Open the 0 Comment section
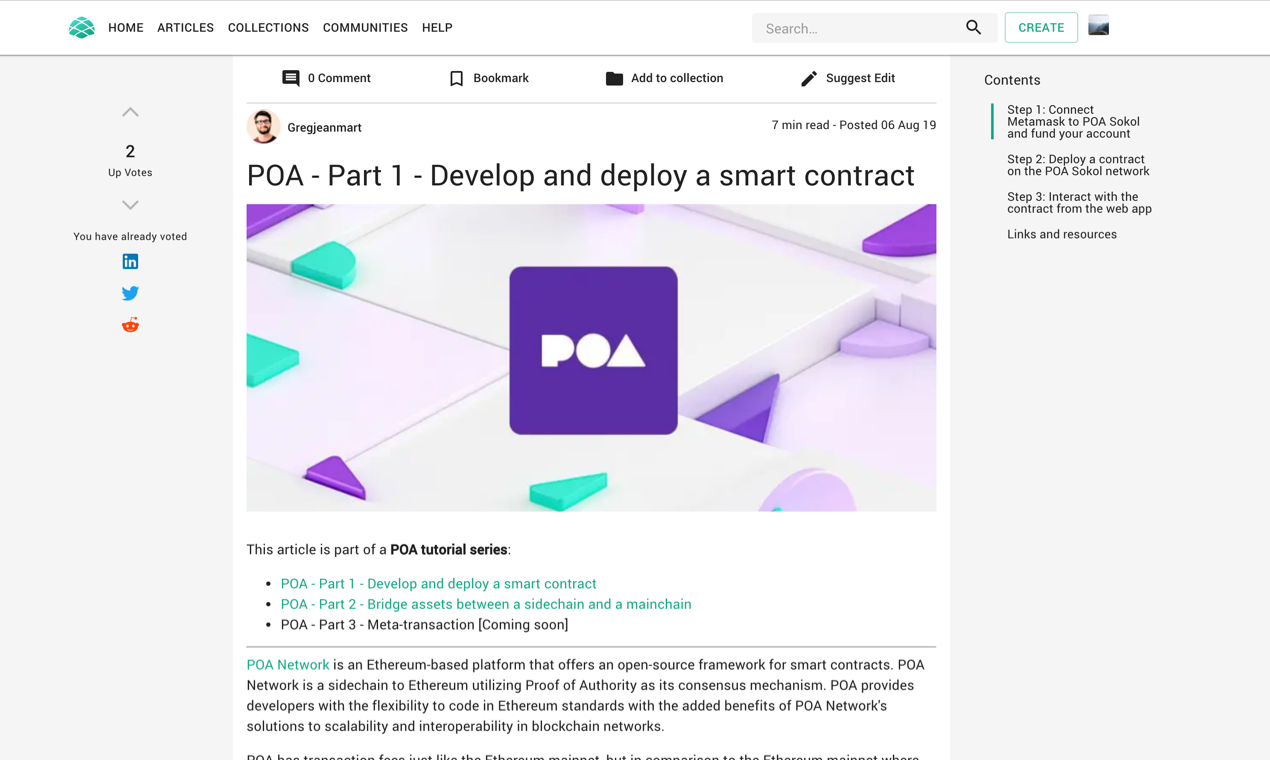This screenshot has height=760, width=1270. (339, 78)
